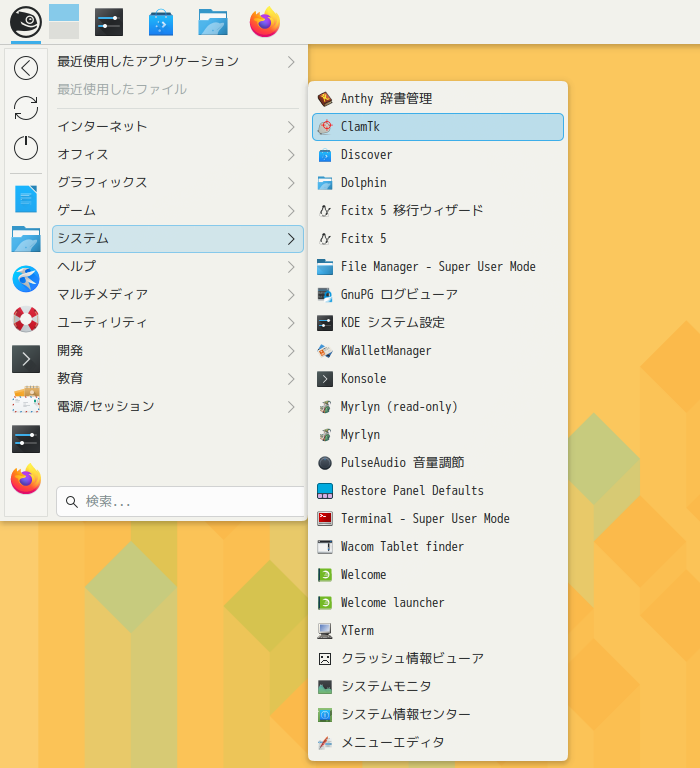The width and height of the screenshot is (700, 768).
Task: Click the back arrow icon in launcher sidebar
Action: [26, 68]
